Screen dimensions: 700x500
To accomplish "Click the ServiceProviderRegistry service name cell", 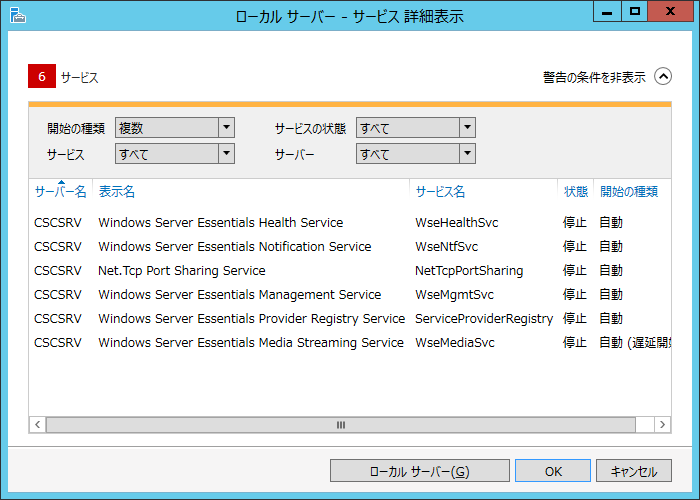I will [484, 319].
